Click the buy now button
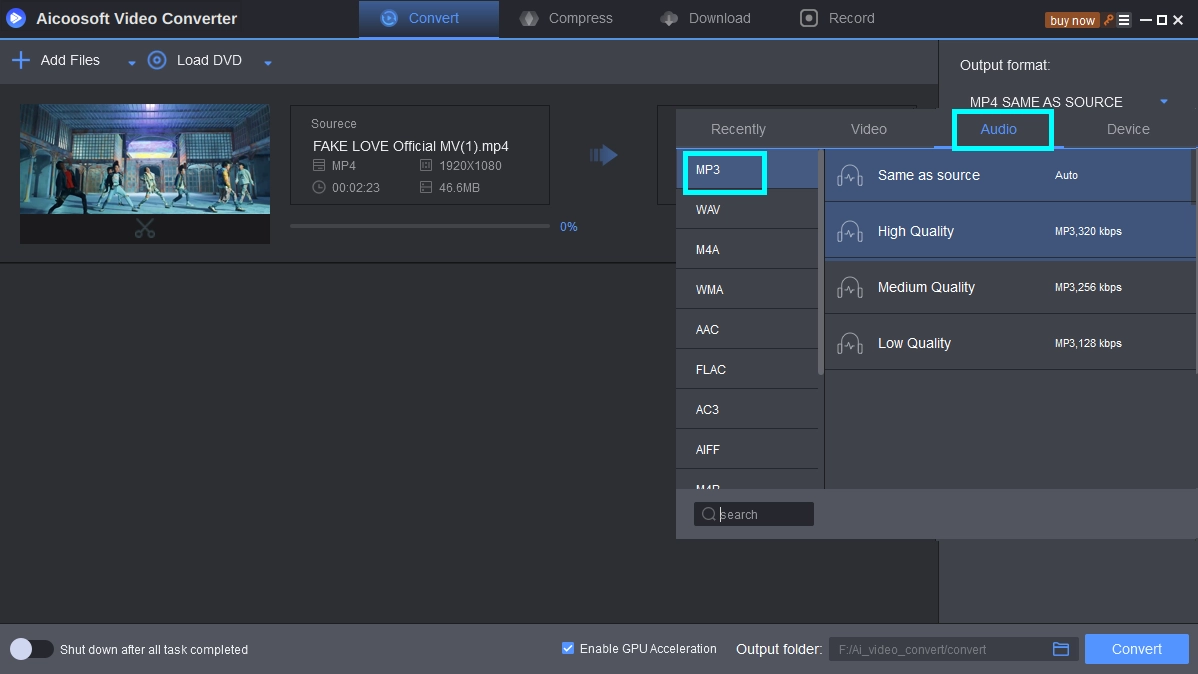This screenshot has width=1198, height=674. click(1072, 20)
